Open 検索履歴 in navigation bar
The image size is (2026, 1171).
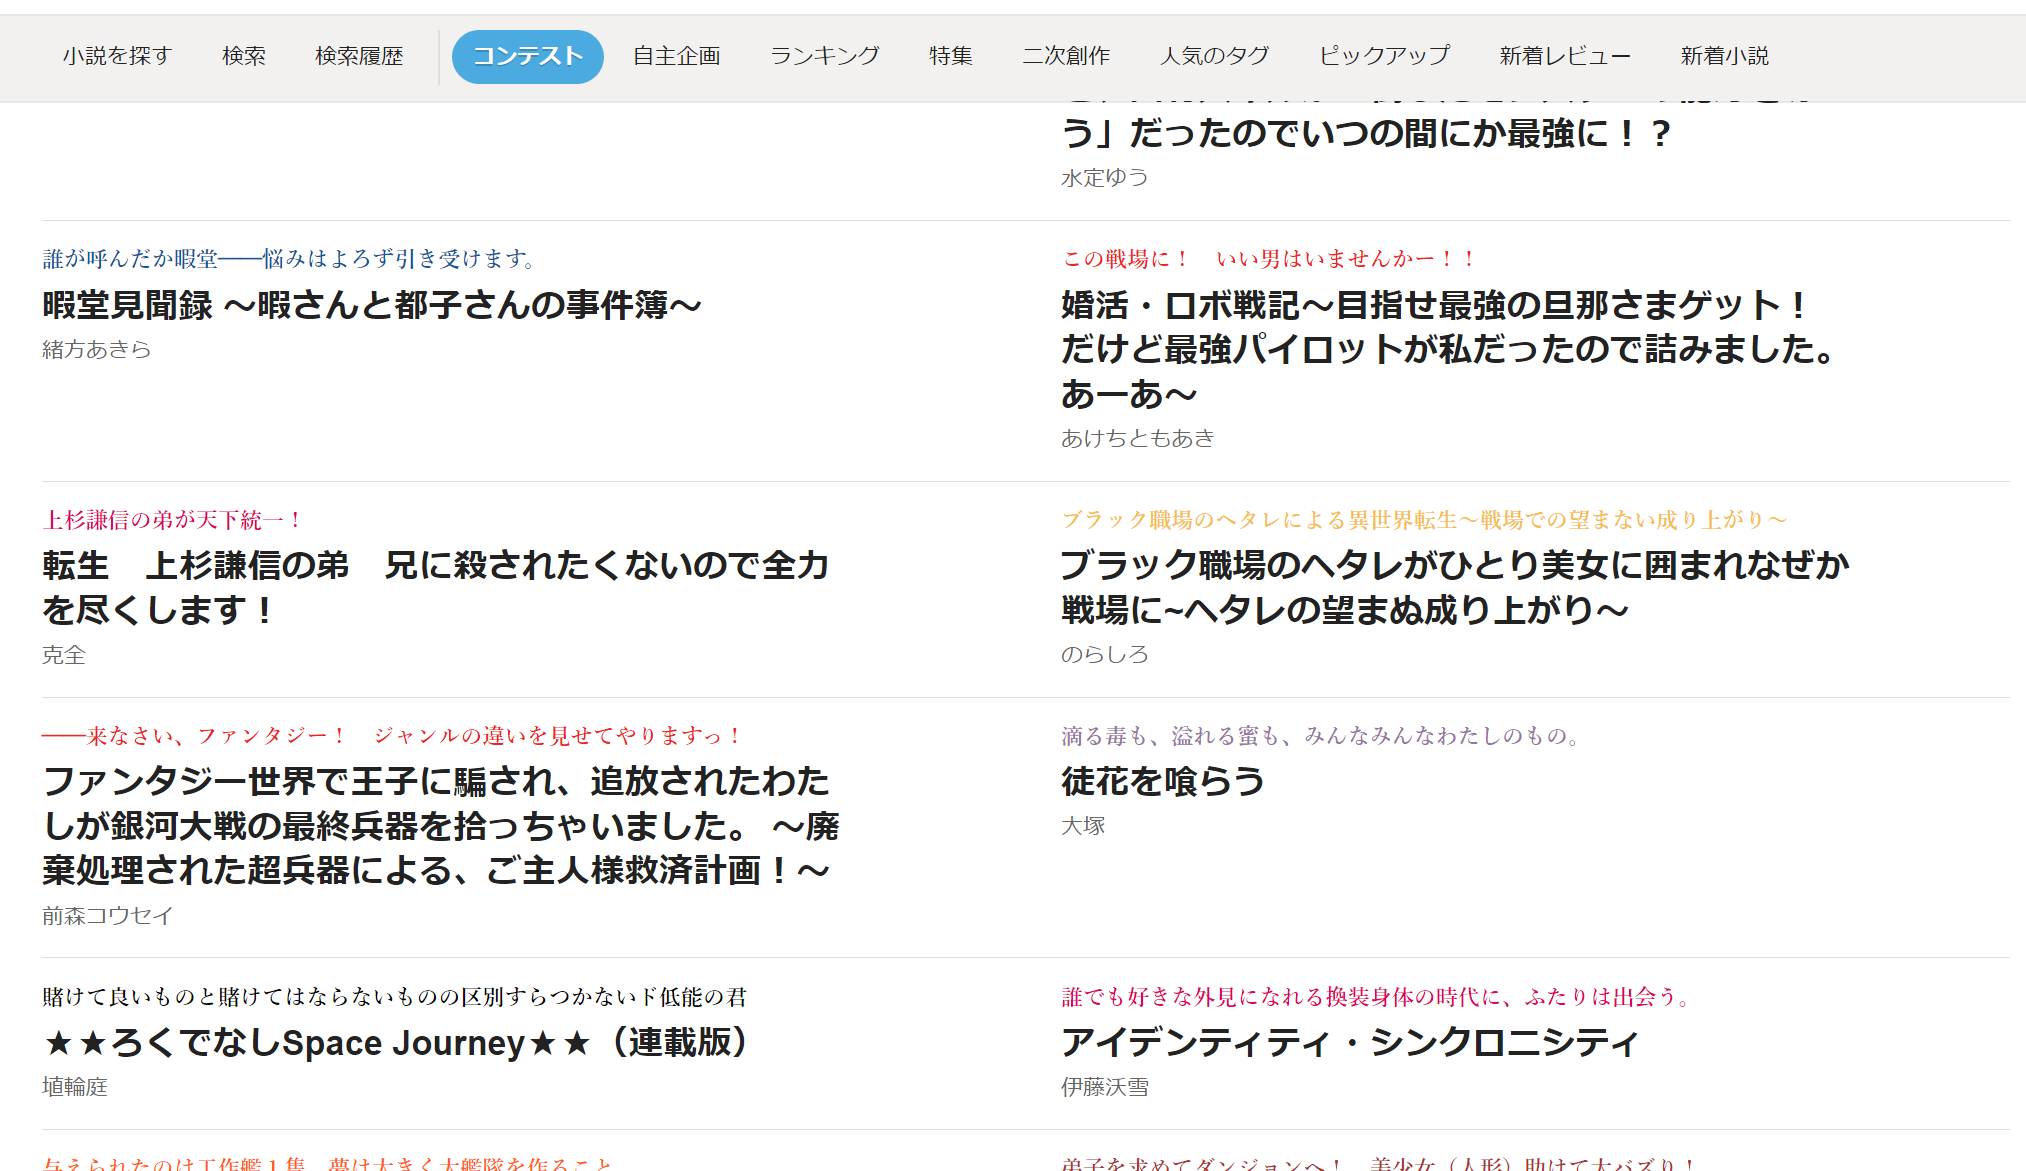[x=359, y=56]
